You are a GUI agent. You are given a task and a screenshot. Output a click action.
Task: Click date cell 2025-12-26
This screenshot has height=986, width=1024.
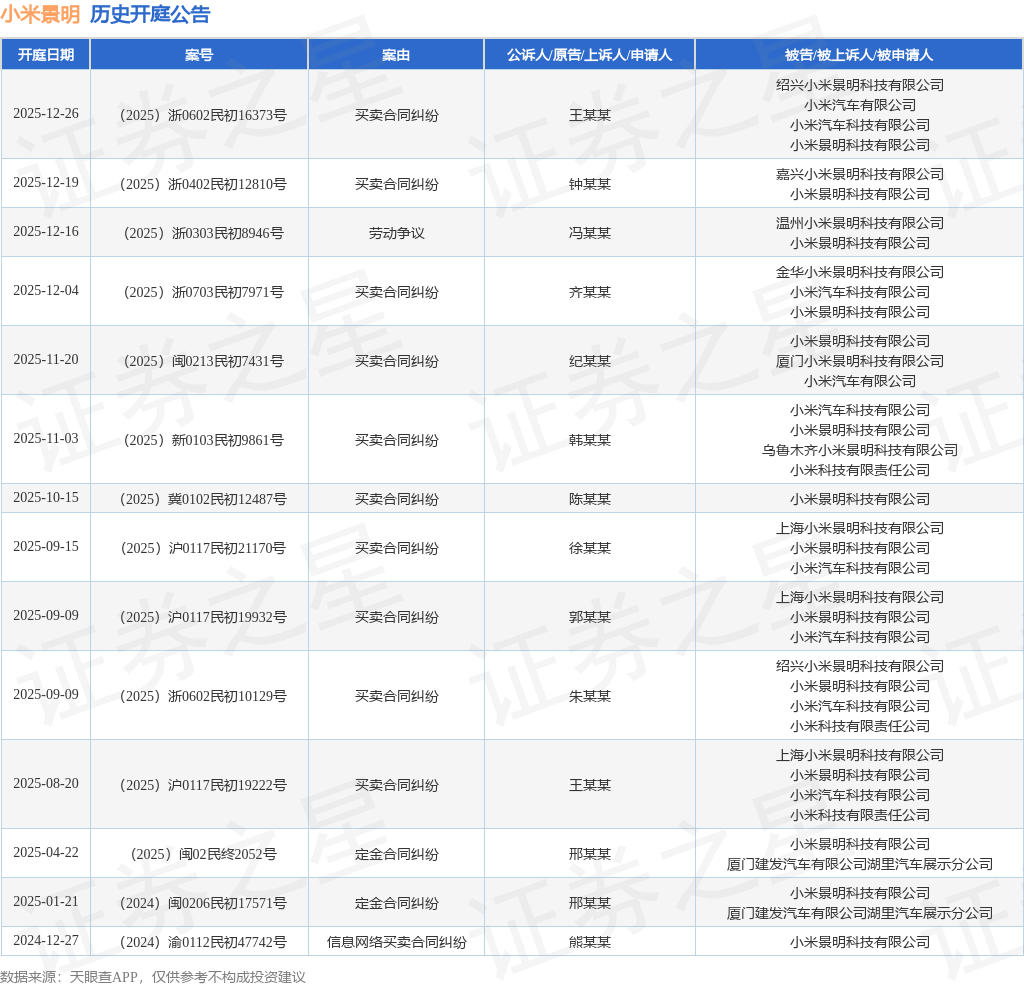[46, 114]
